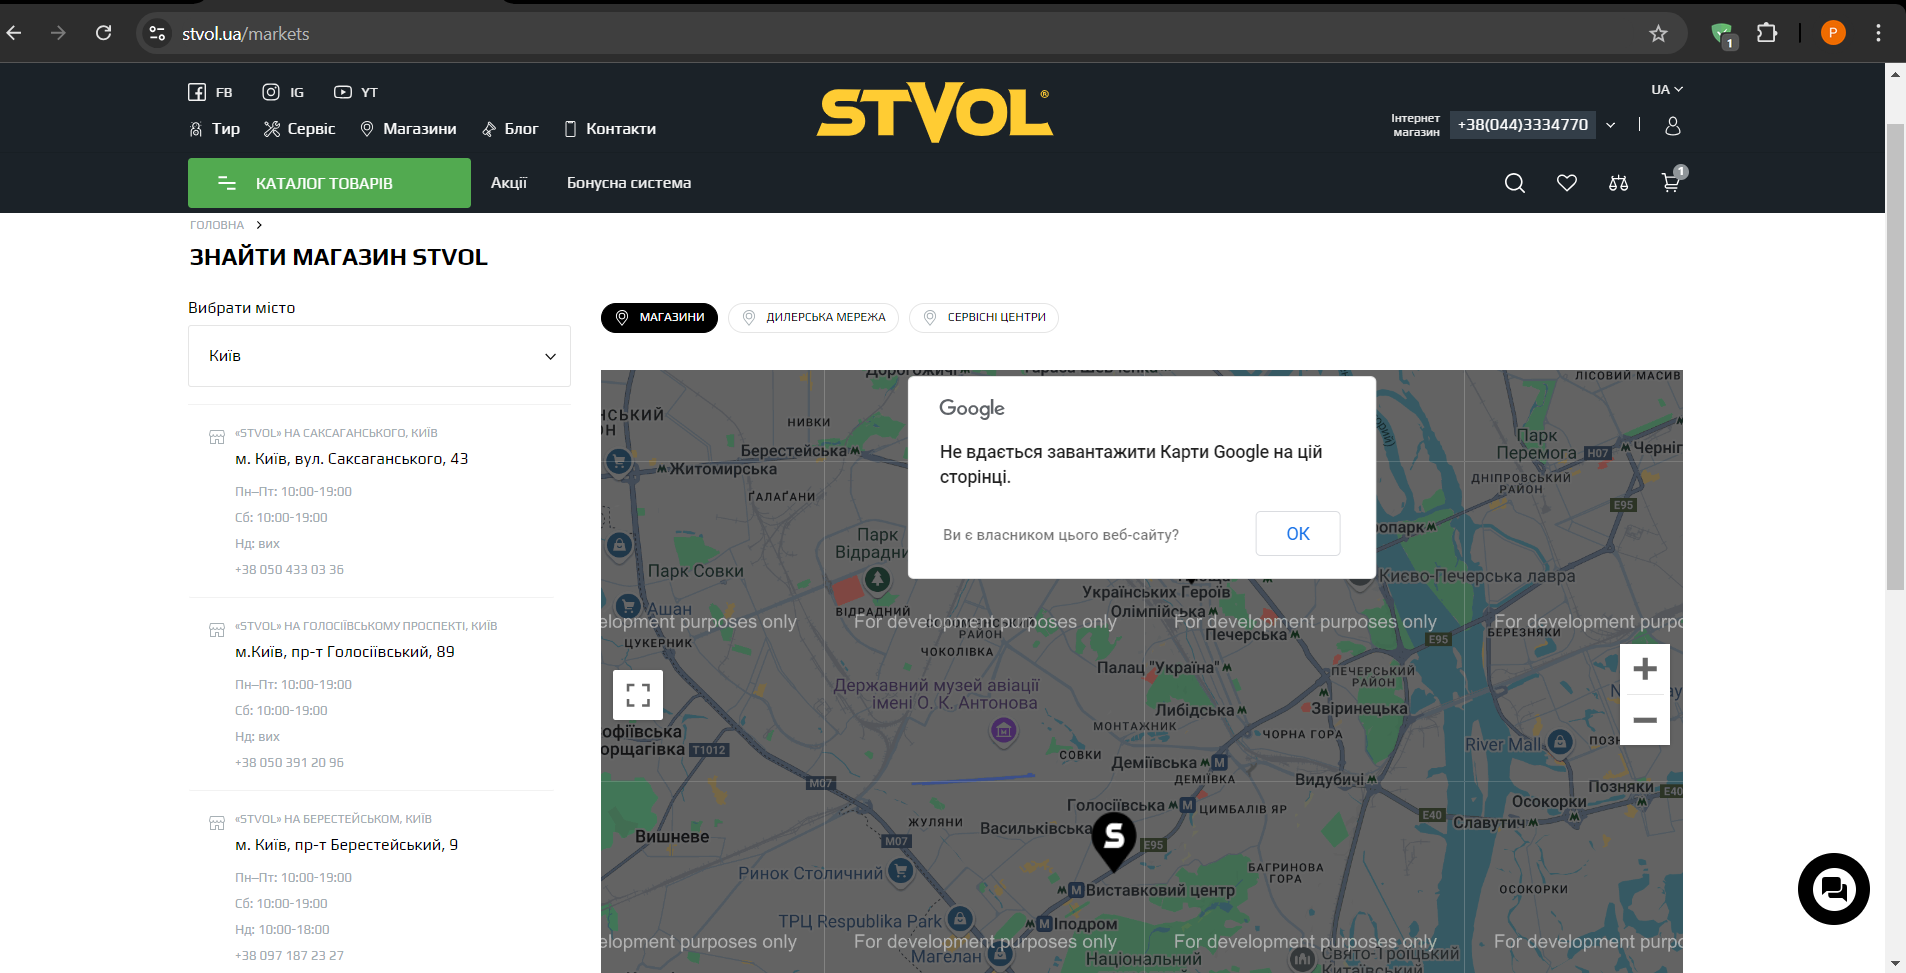Select the МАГАЗИНИ tab
The width and height of the screenshot is (1906, 973).
659,318
